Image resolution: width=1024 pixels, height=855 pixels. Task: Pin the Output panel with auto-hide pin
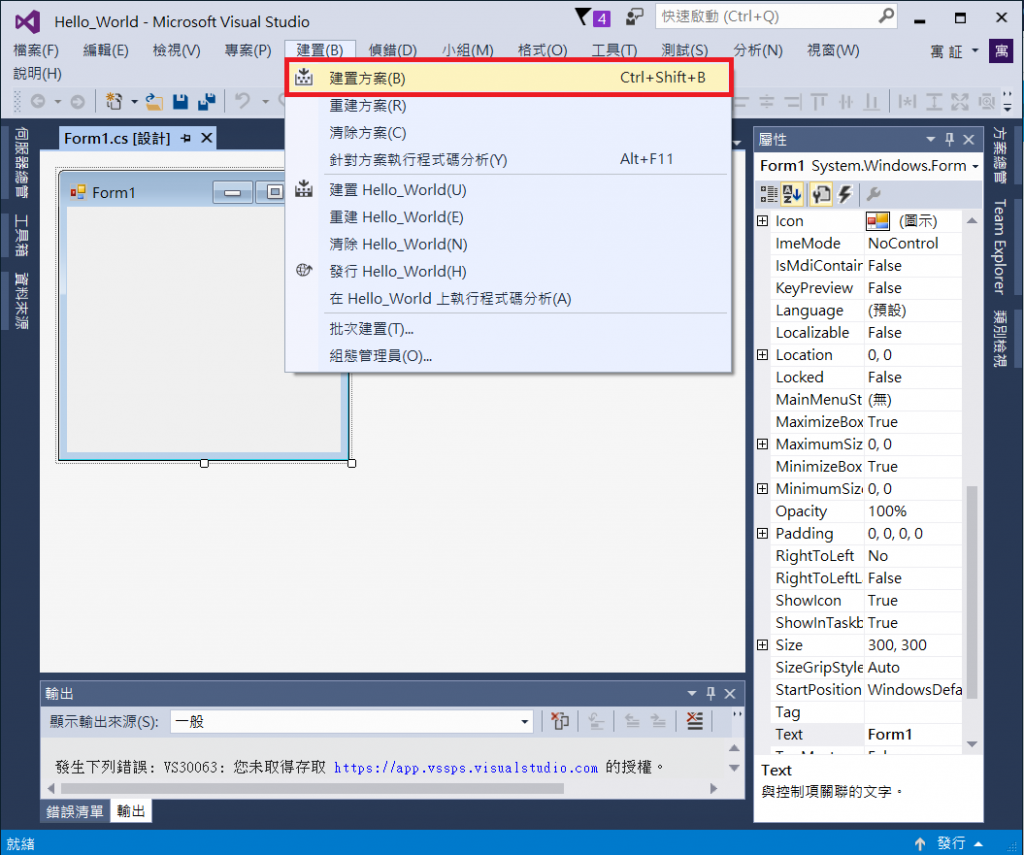pos(711,693)
